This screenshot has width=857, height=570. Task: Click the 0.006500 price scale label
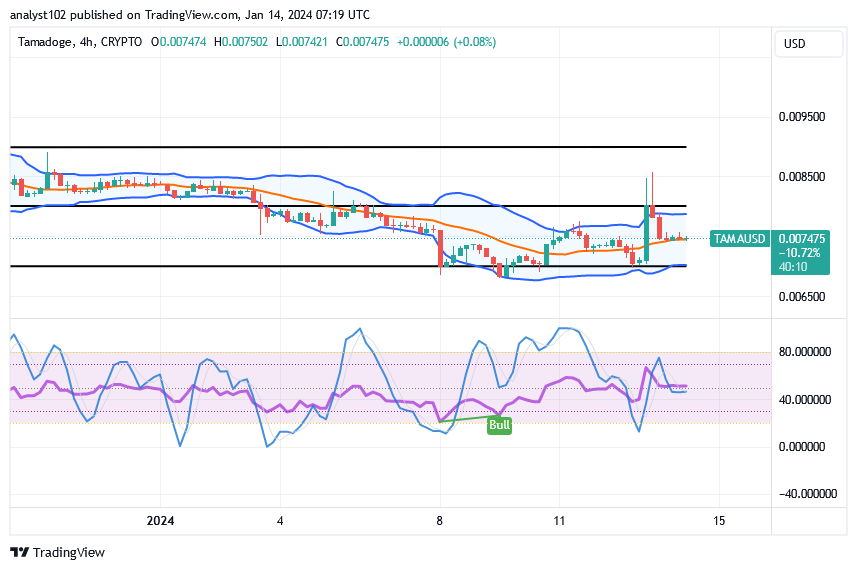(802, 297)
